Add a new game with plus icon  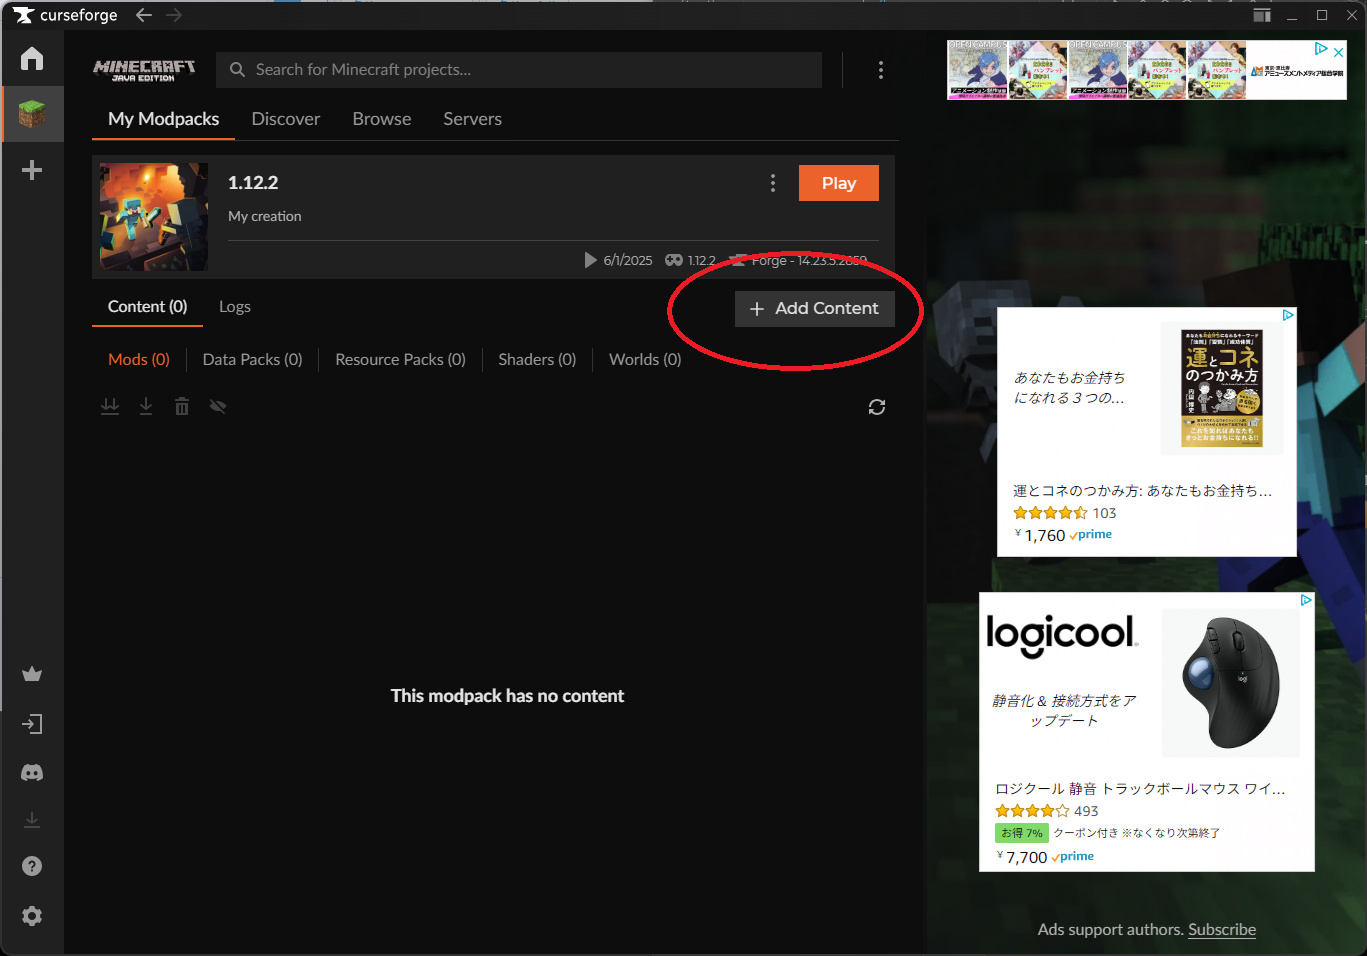[x=32, y=170]
